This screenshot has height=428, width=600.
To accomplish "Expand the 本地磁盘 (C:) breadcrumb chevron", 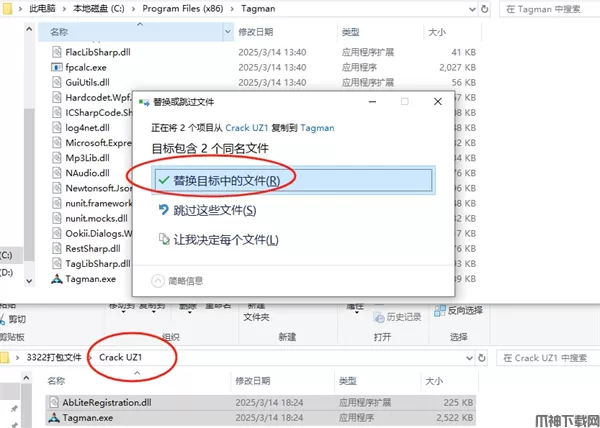I will pos(133,9).
